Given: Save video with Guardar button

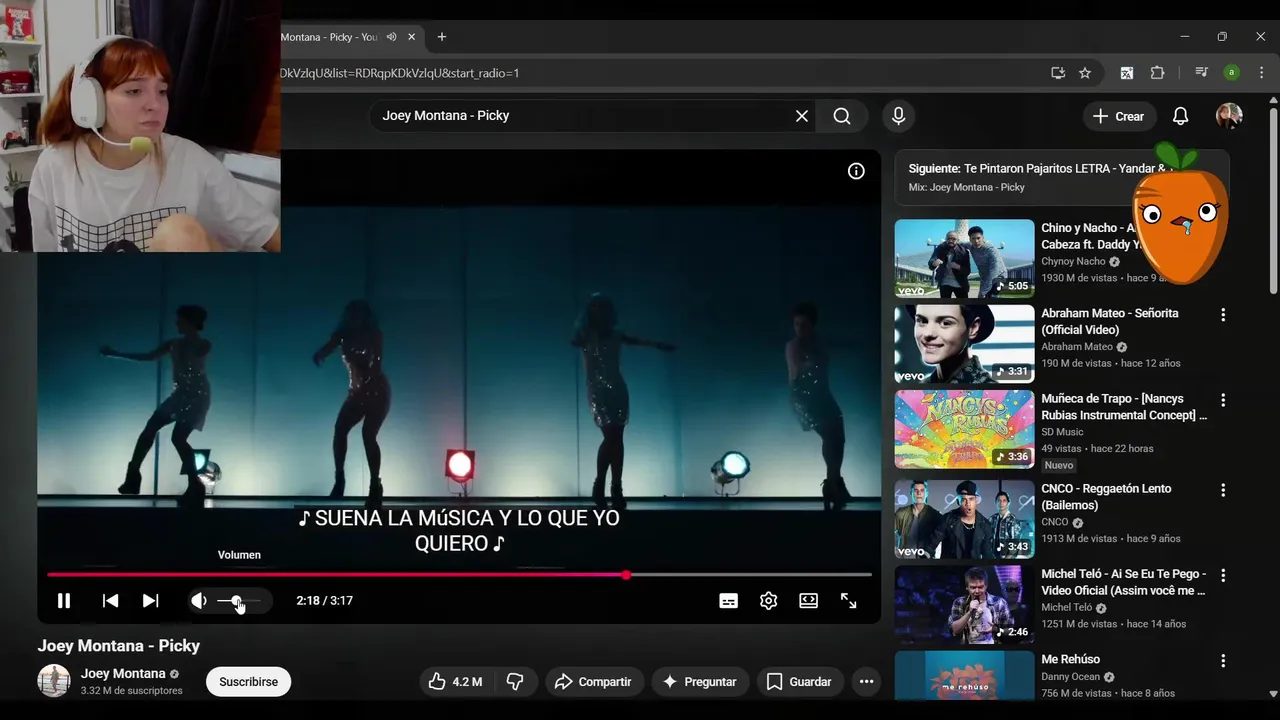Looking at the screenshot, I should (x=799, y=682).
